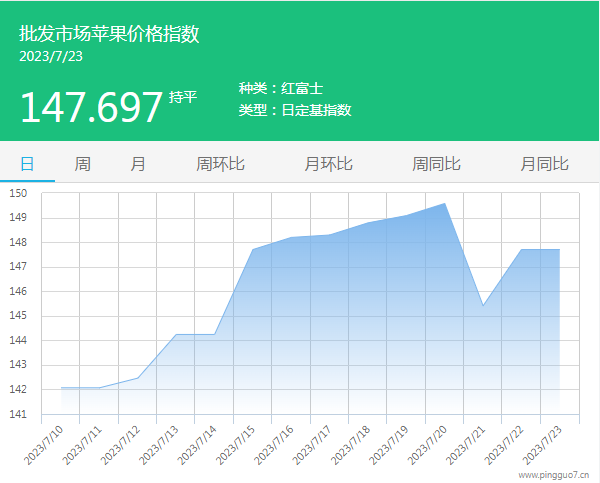Click the 2023/7/17 x-axis date label
The height and width of the screenshot is (483, 600).
(x=313, y=443)
